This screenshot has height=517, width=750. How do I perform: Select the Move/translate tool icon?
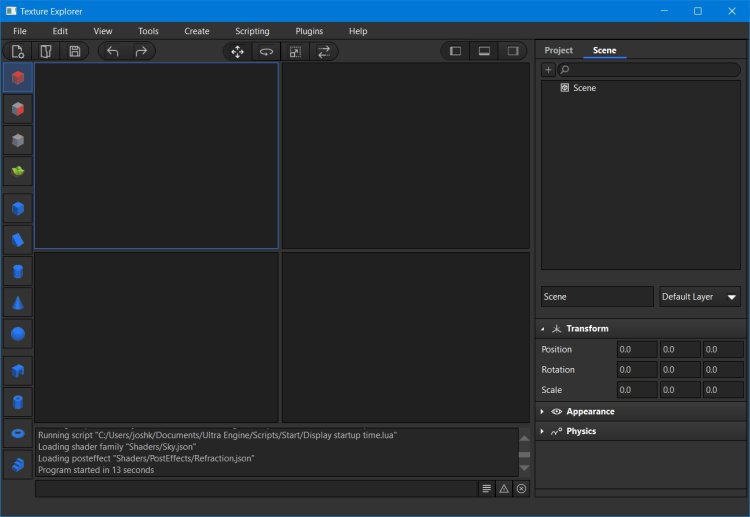coord(237,51)
